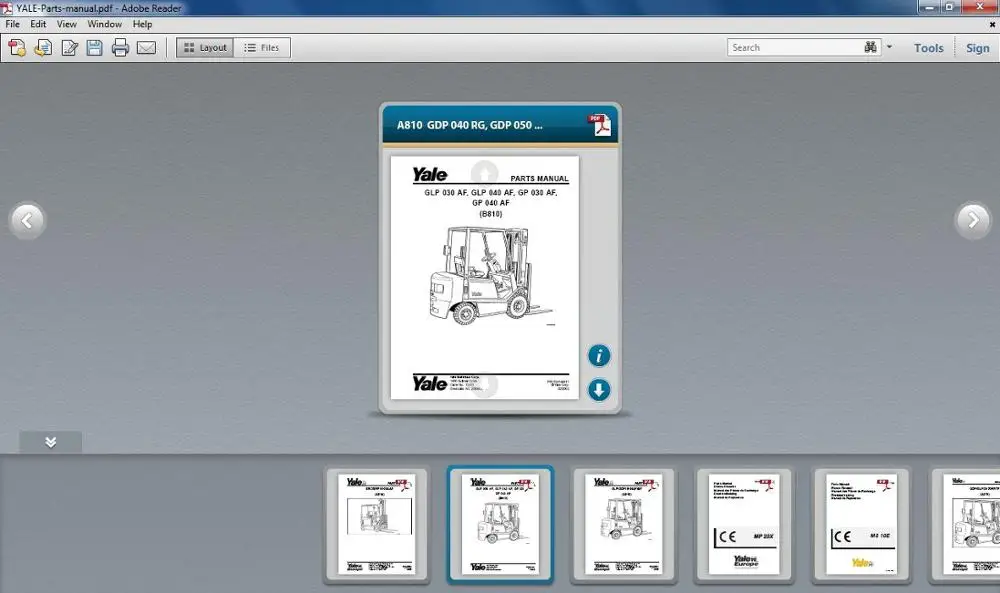Switch to Layout view
Image resolution: width=1000 pixels, height=593 pixels.
tap(205, 48)
